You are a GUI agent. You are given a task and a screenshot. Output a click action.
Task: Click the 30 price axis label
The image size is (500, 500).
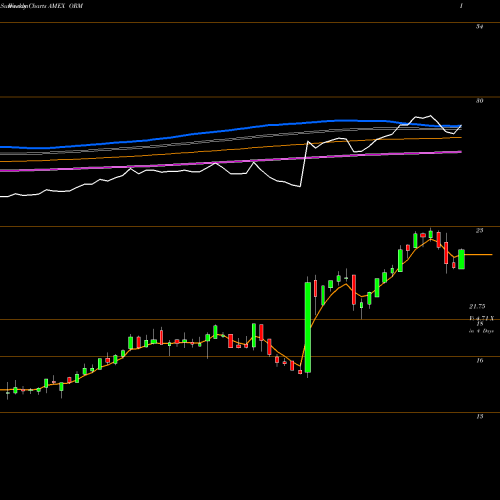click(479, 101)
